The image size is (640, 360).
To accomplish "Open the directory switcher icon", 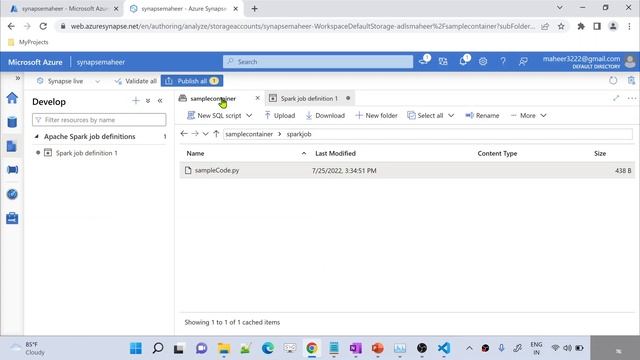I will pyautogui.click(x=443, y=62).
